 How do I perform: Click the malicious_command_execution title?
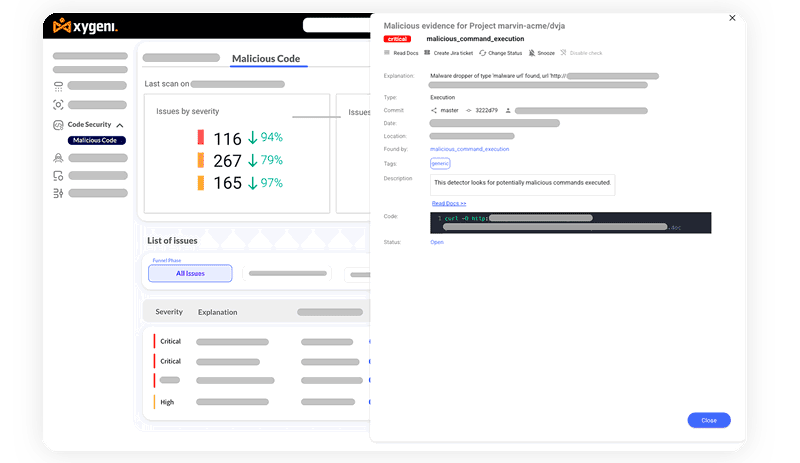click(x=475, y=39)
